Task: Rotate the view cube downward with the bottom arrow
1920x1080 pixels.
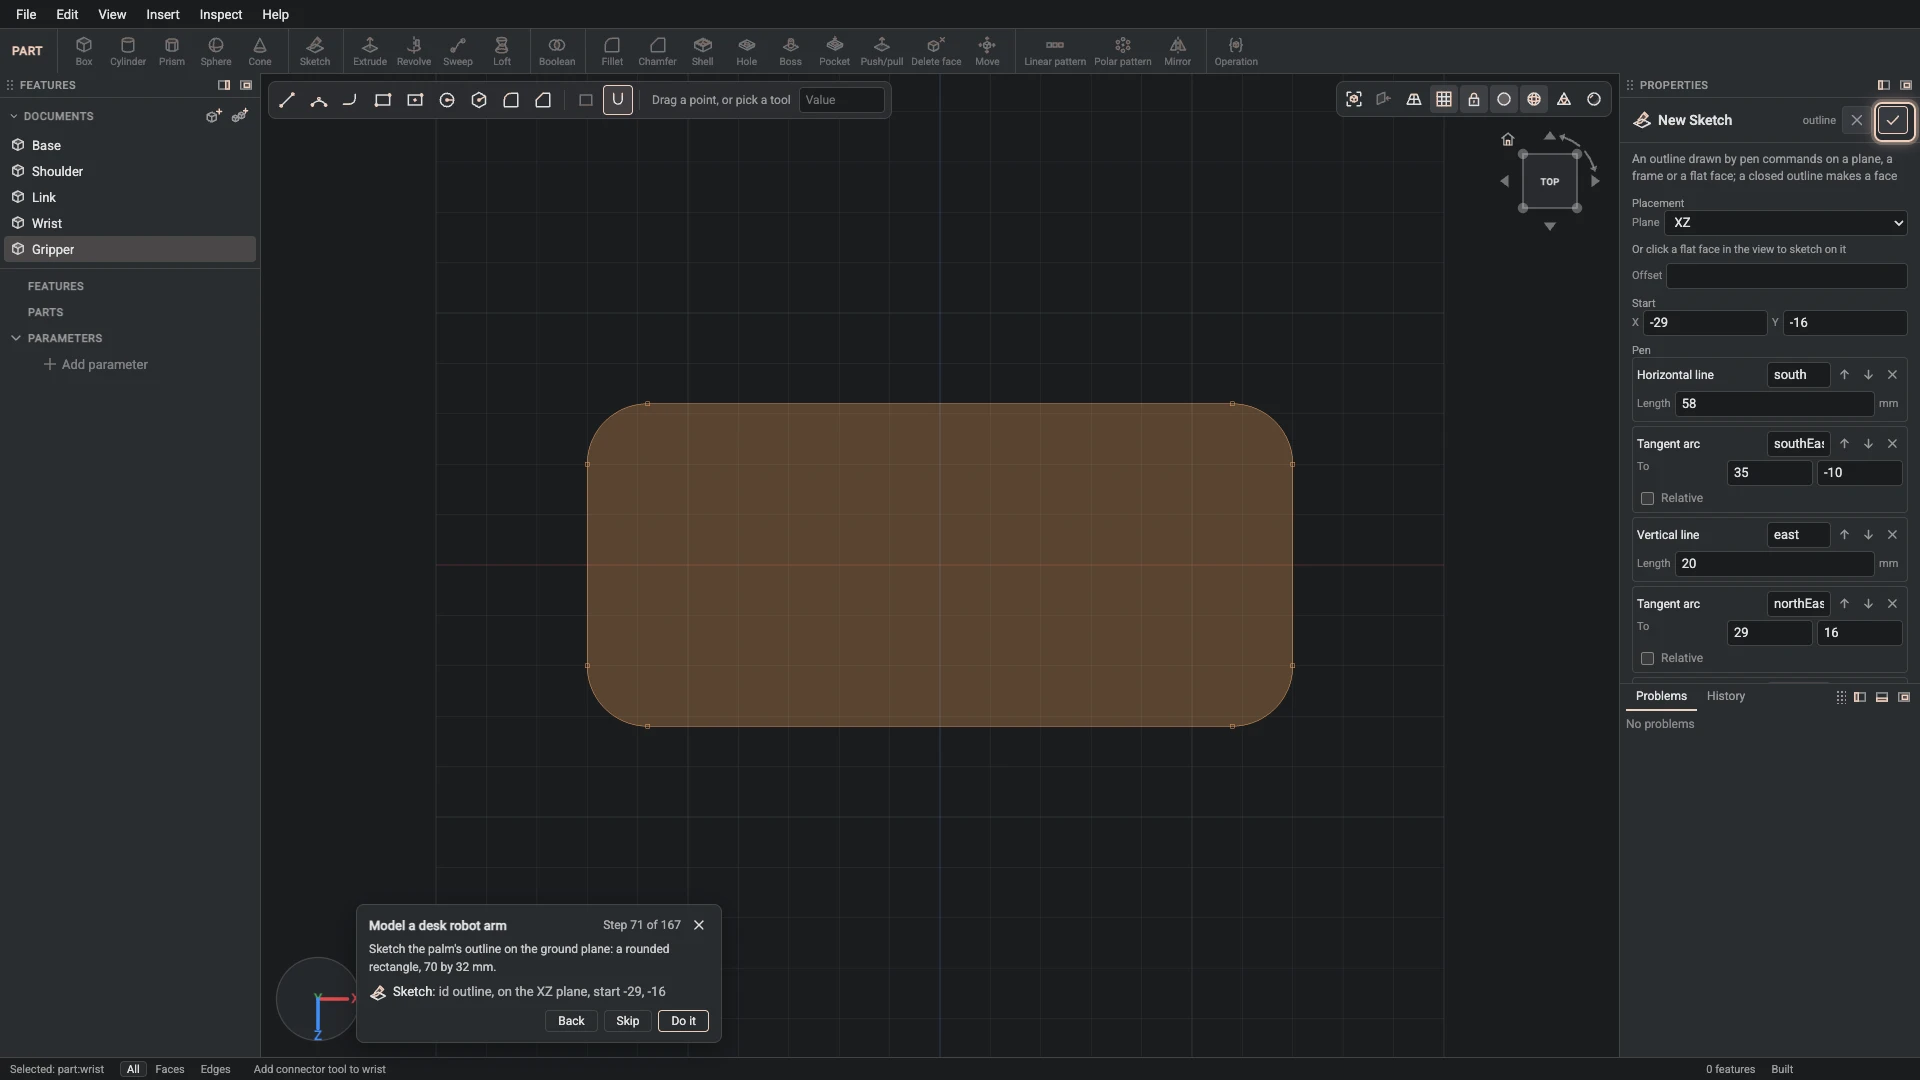Action: pyautogui.click(x=1550, y=227)
